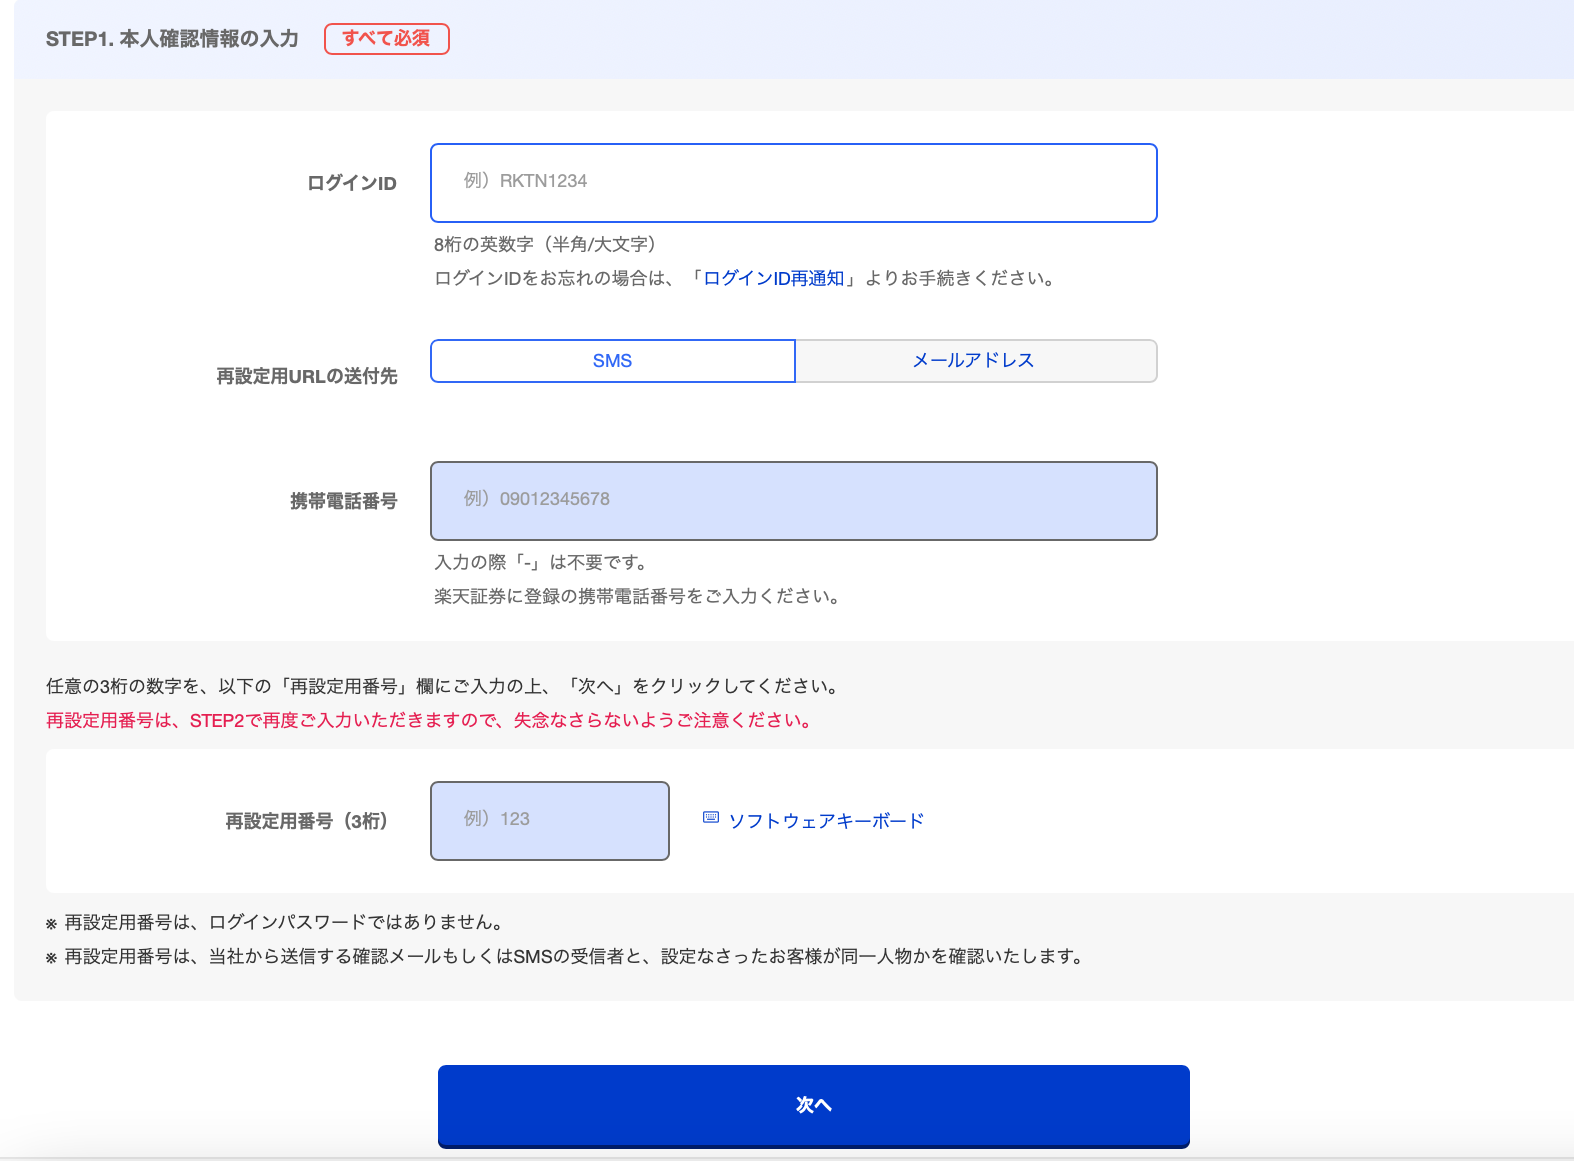Click the red STEP2 warning text
This screenshot has height=1161, width=1574.
pyautogui.click(x=430, y=721)
